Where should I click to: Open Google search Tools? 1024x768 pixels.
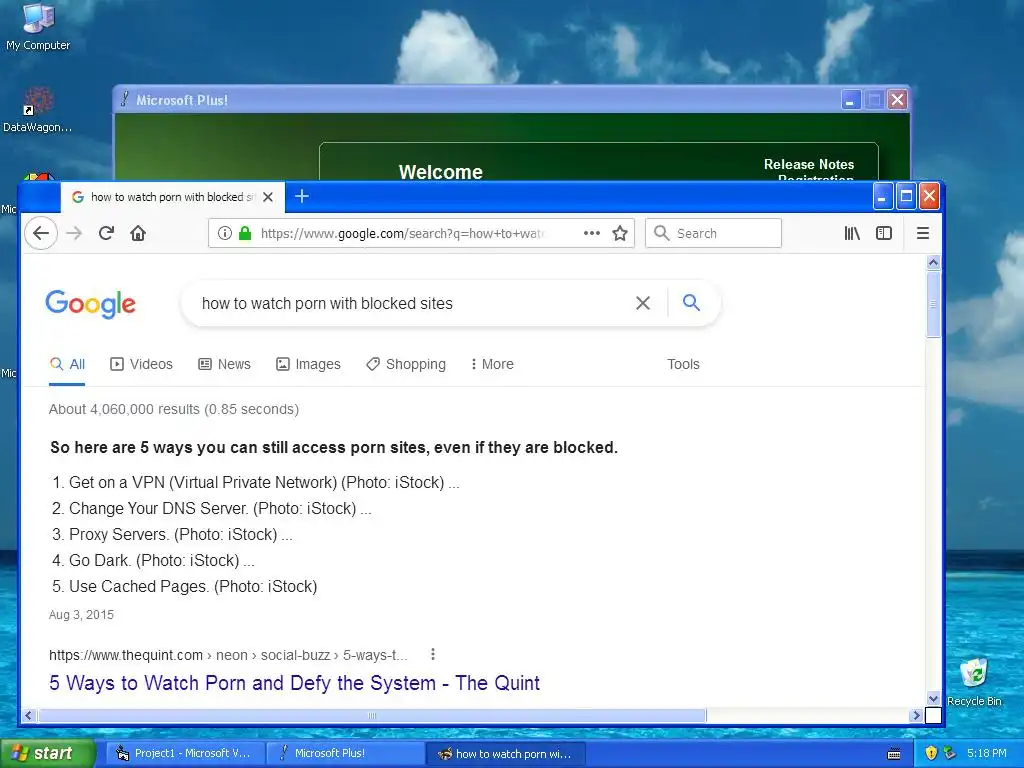pos(683,364)
